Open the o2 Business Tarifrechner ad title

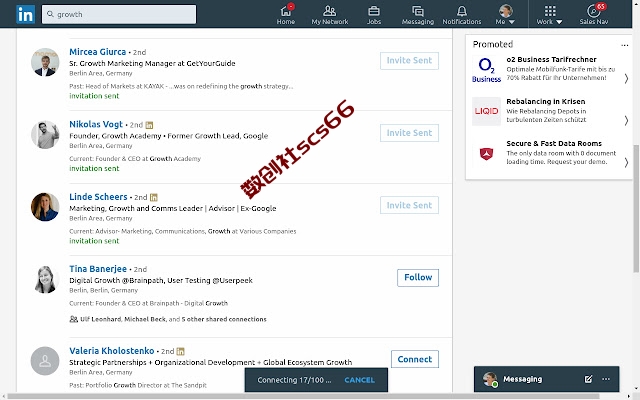pyautogui.click(x=551, y=60)
